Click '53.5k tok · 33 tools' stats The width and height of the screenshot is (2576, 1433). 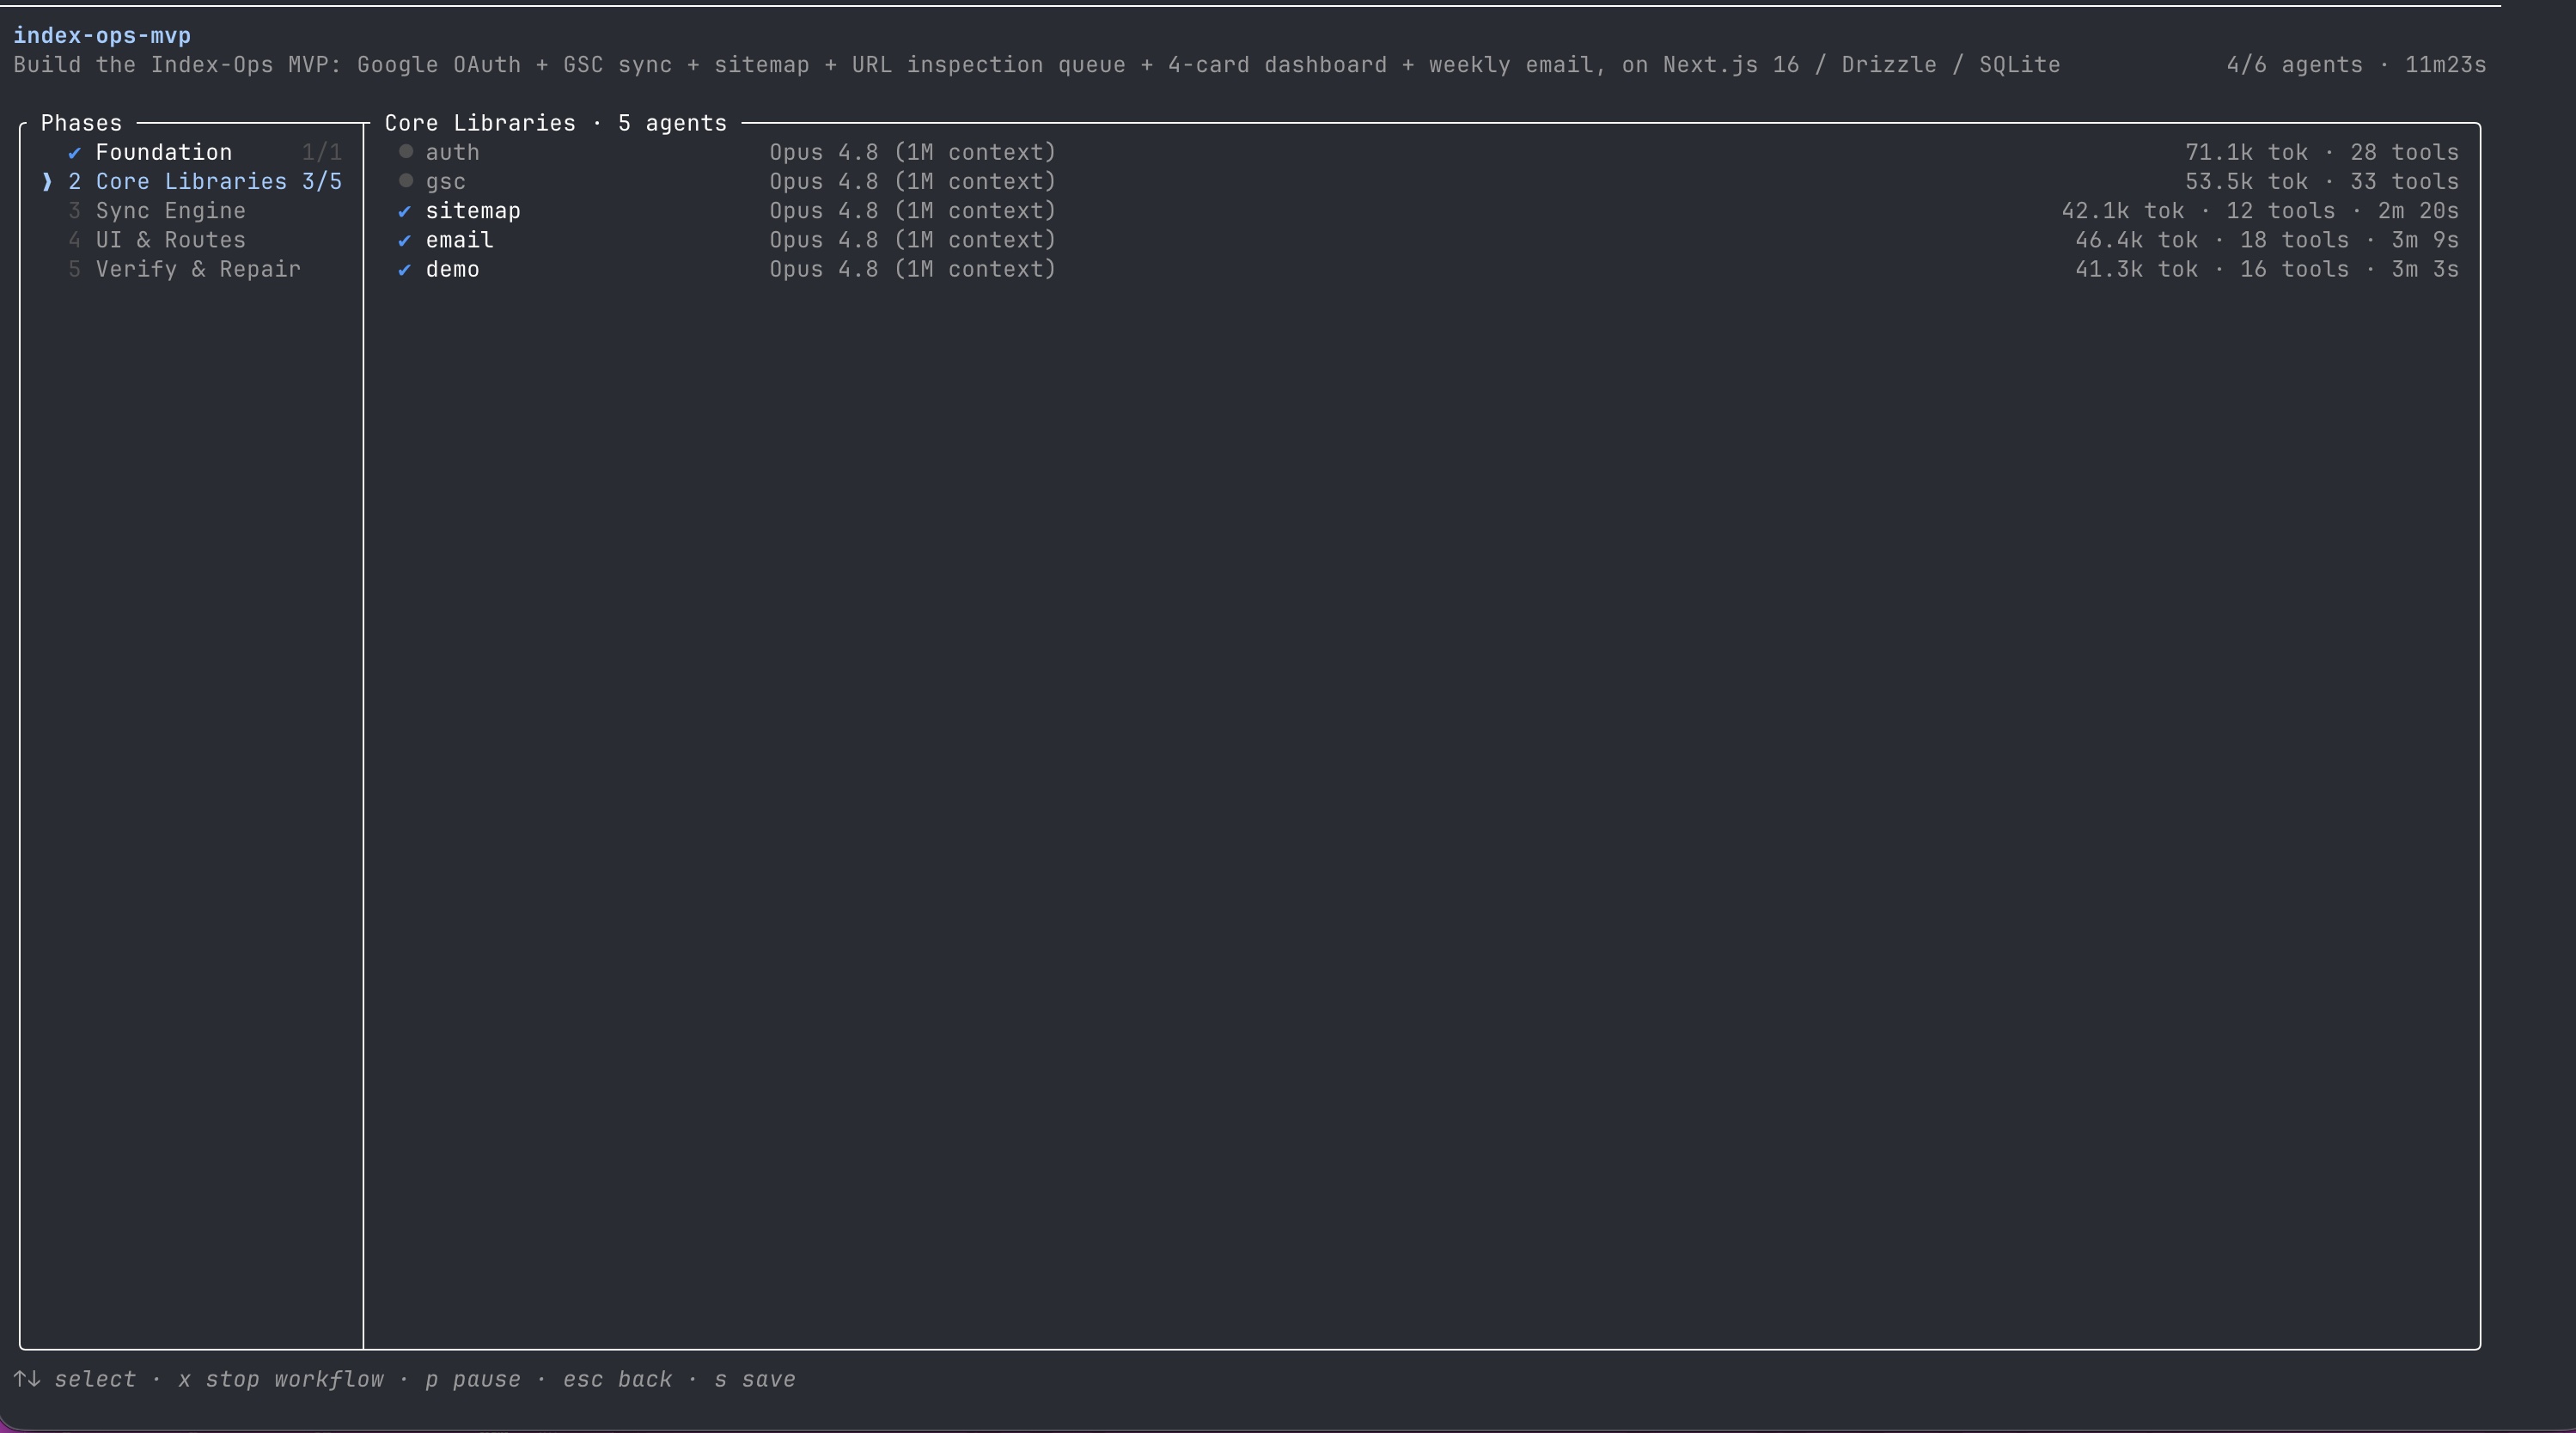point(2322,182)
